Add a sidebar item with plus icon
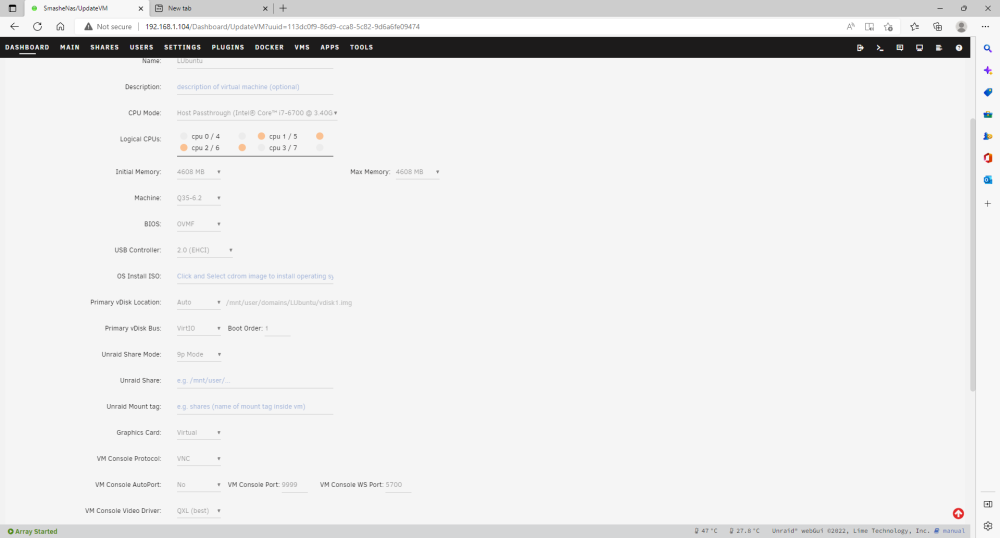Screen dimensions: 1000x538 [x=988, y=203]
